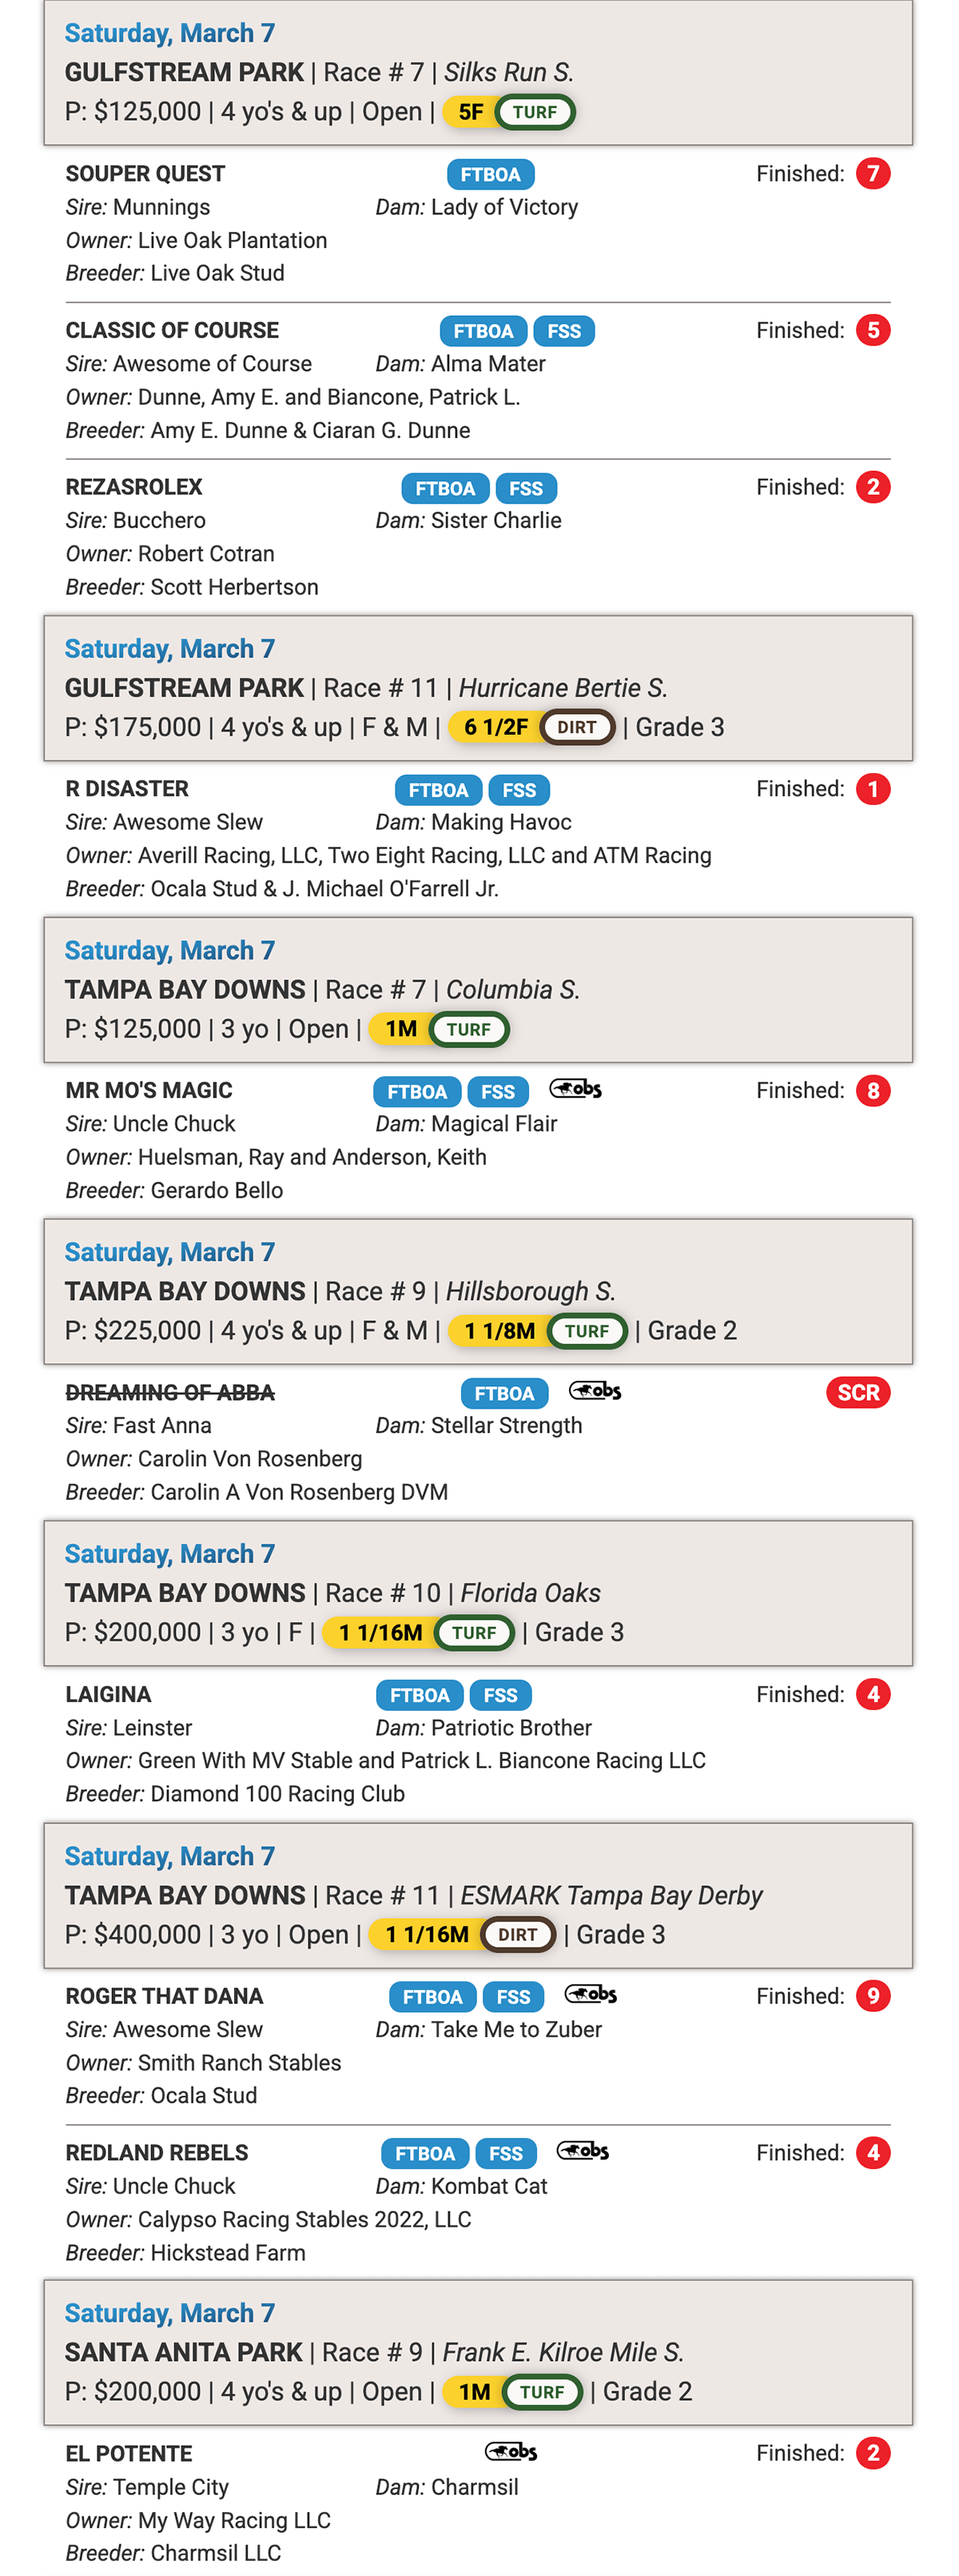Select the struck-through DREAMING OF ABBA name
This screenshot has width=959, height=2576.
(x=170, y=1393)
